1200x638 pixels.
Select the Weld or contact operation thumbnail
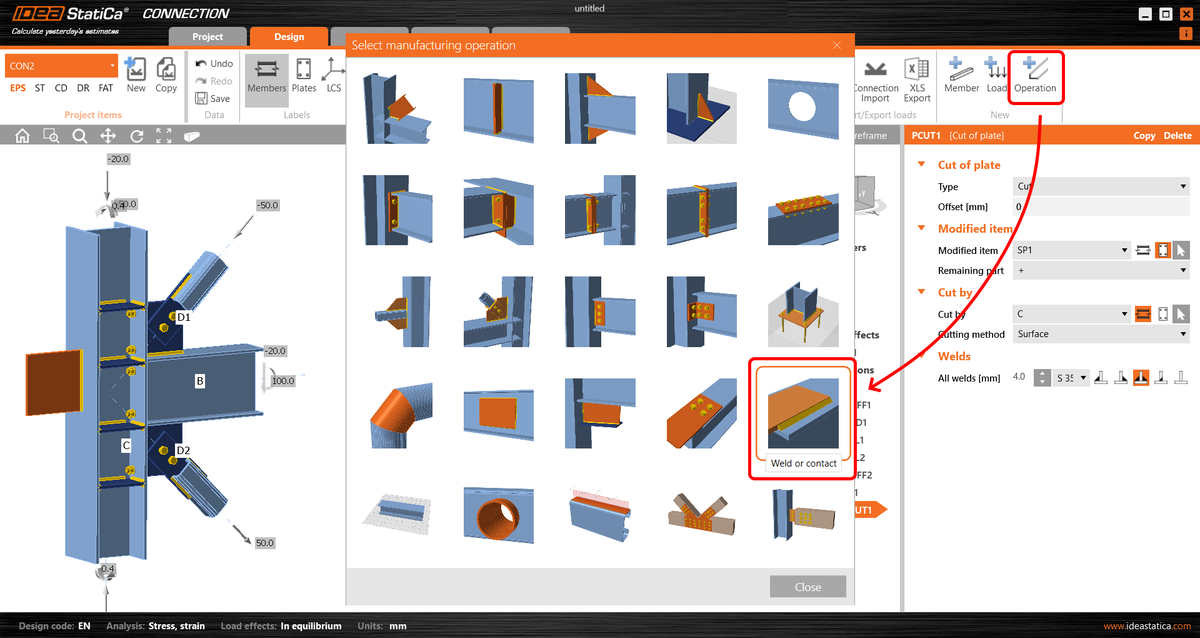click(803, 415)
